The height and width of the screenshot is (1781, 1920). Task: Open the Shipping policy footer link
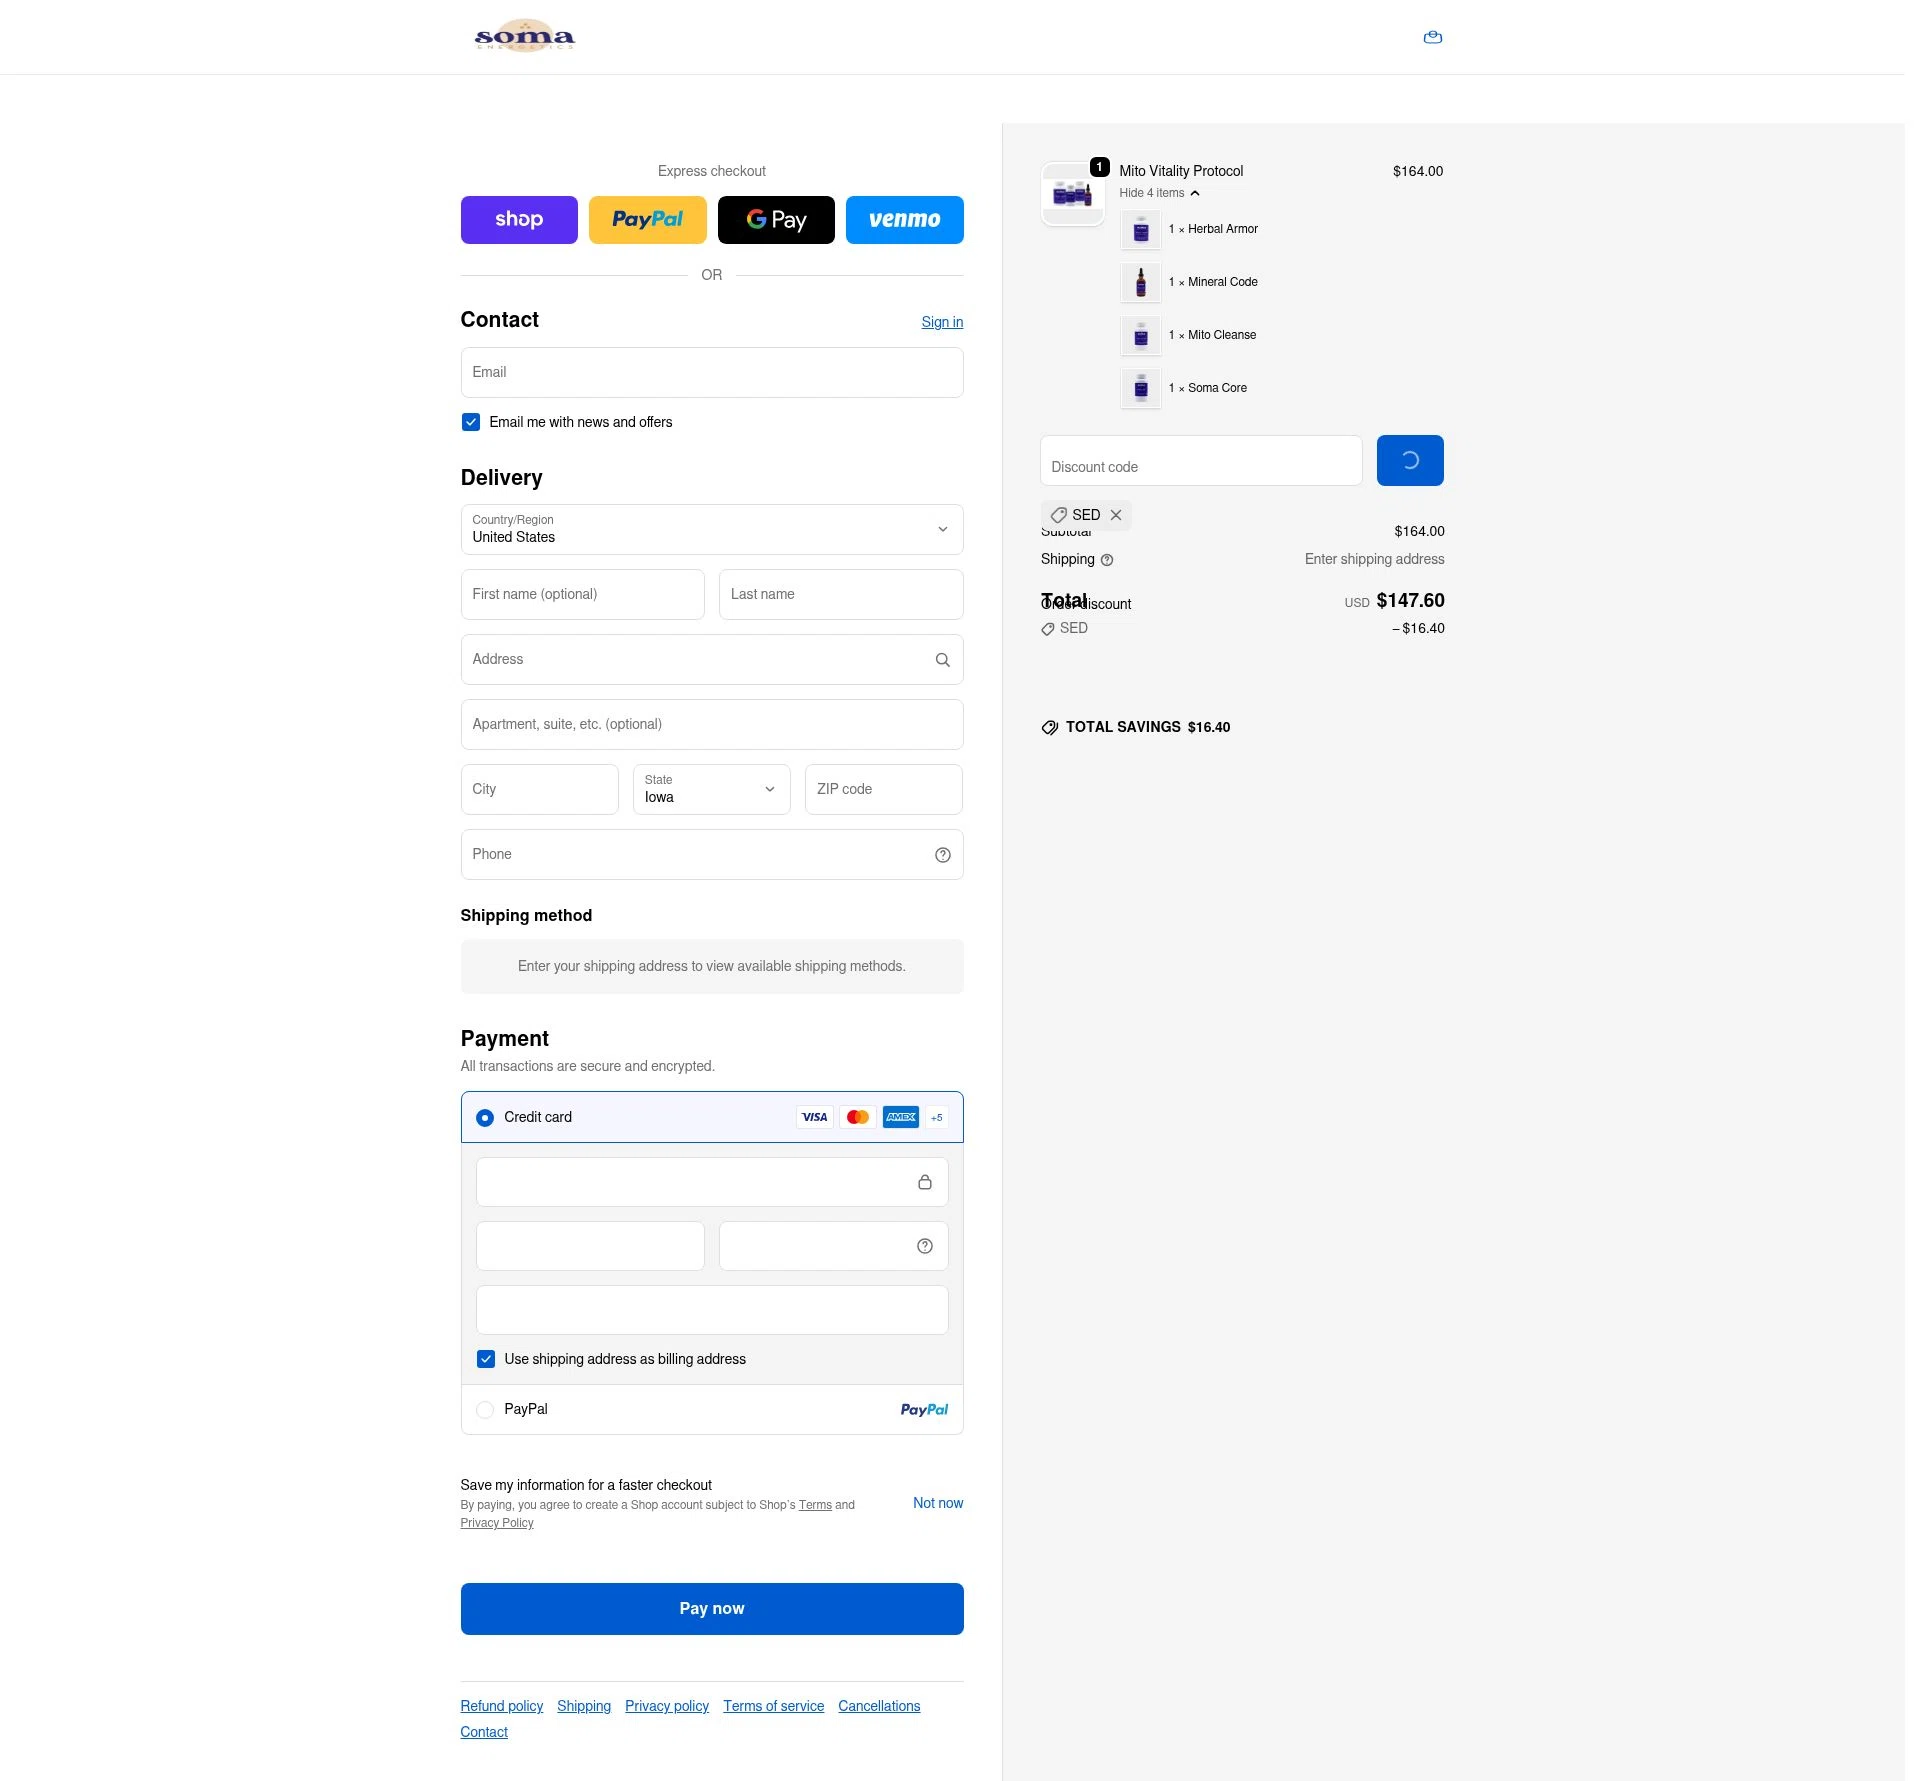pyautogui.click(x=584, y=1706)
